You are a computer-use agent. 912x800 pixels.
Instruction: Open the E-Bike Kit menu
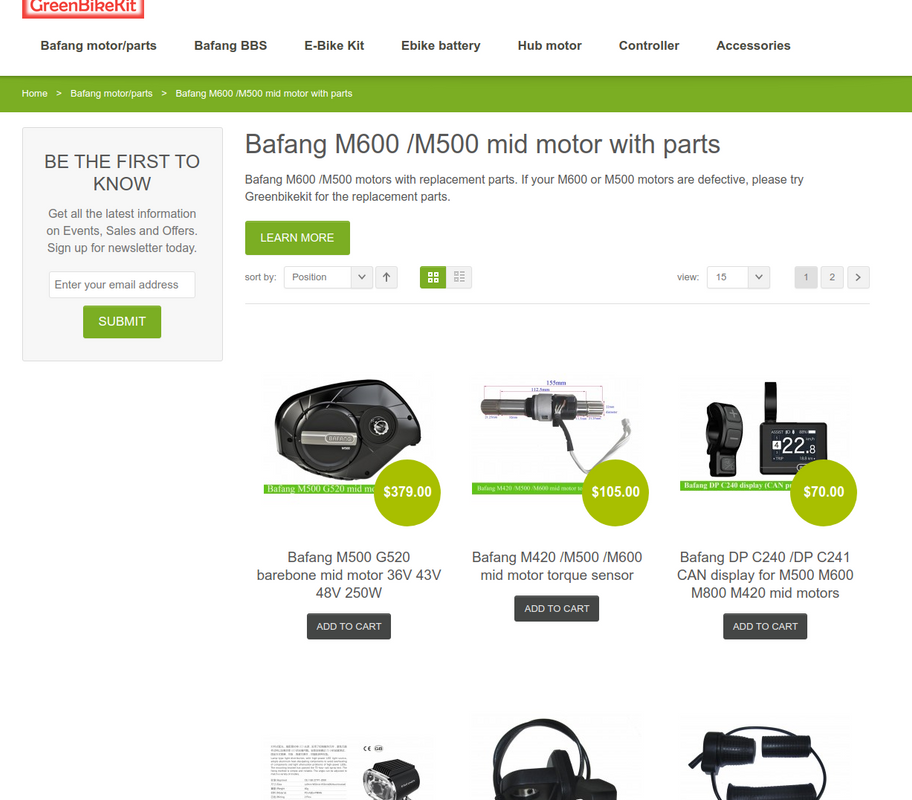tap(334, 45)
